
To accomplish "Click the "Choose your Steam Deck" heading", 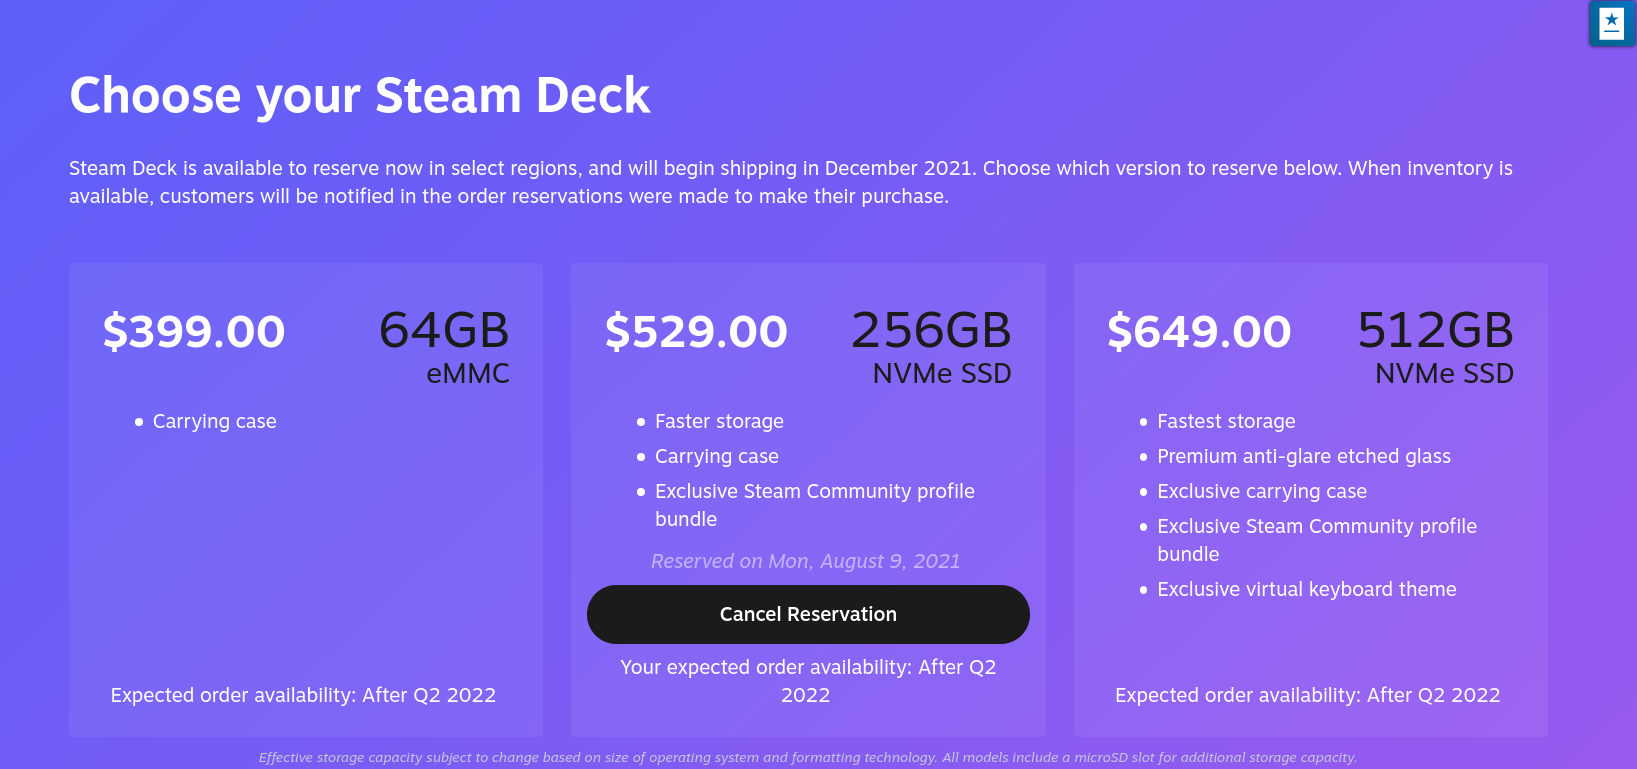I will pyautogui.click(x=360, y=96).
